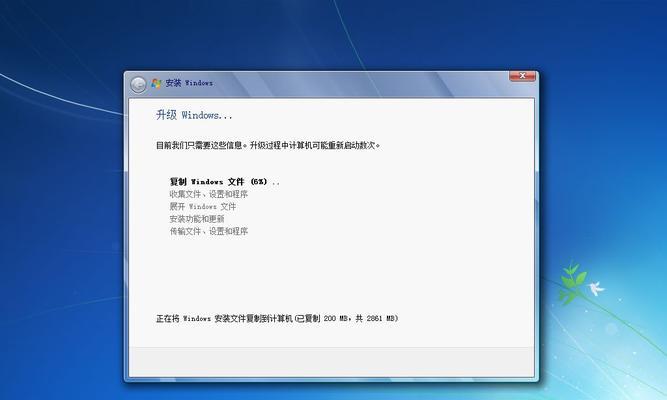Select the step 收集文件、设置和程序
The image size is (667, 400).
click(208, 194)
